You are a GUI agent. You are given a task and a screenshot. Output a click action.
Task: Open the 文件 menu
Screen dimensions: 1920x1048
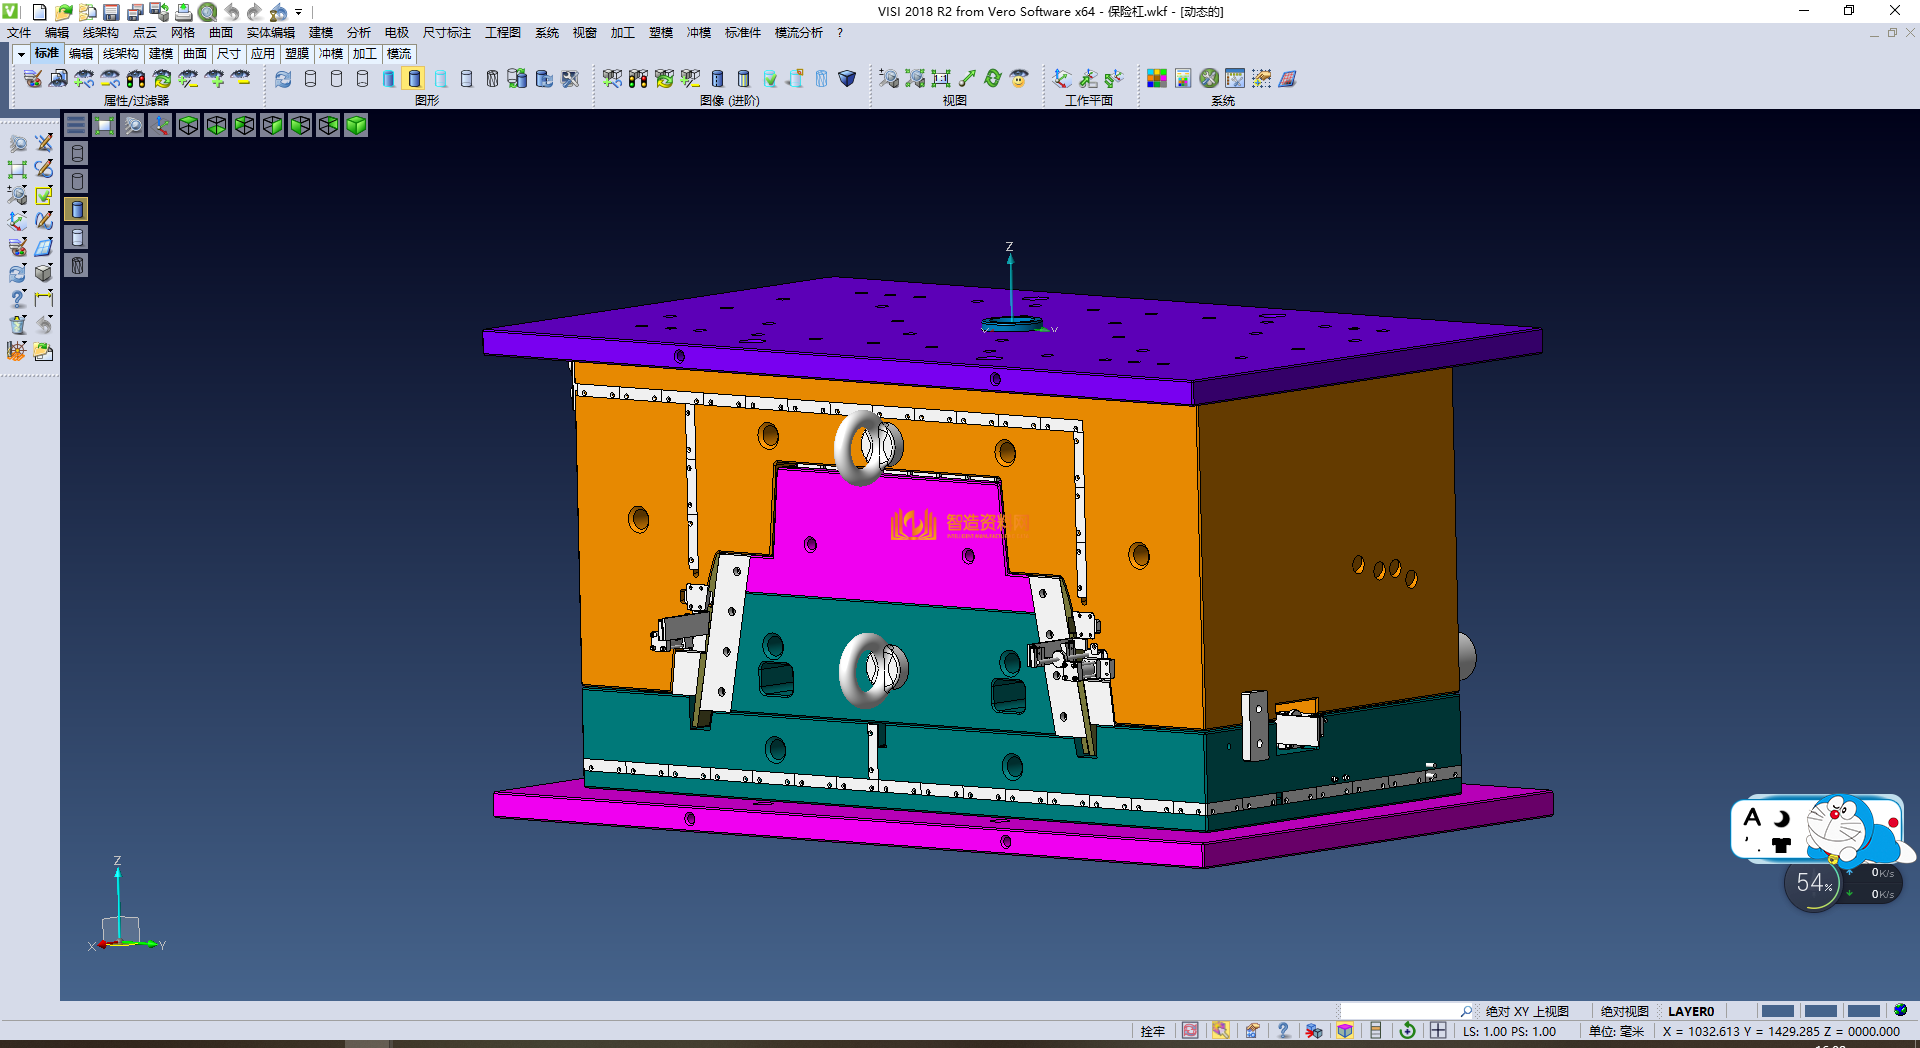click(19, 33)
